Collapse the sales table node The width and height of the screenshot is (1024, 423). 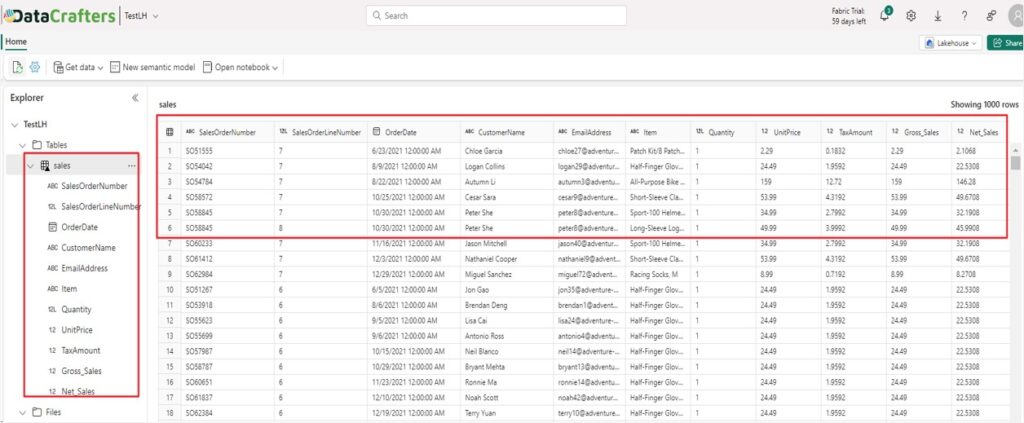point(31,166)
